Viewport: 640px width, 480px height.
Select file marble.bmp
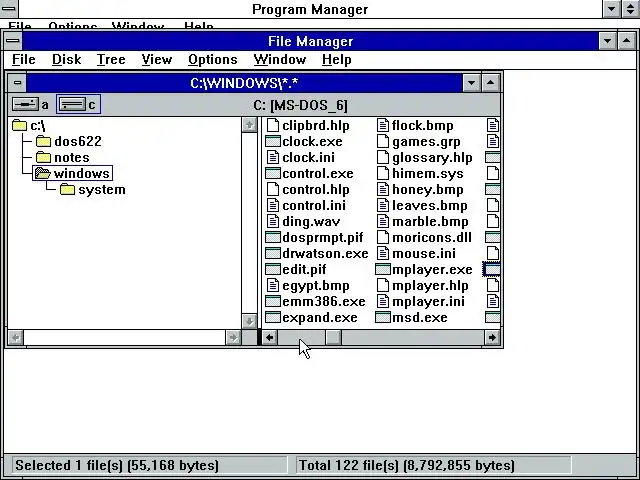coord(430,221)
